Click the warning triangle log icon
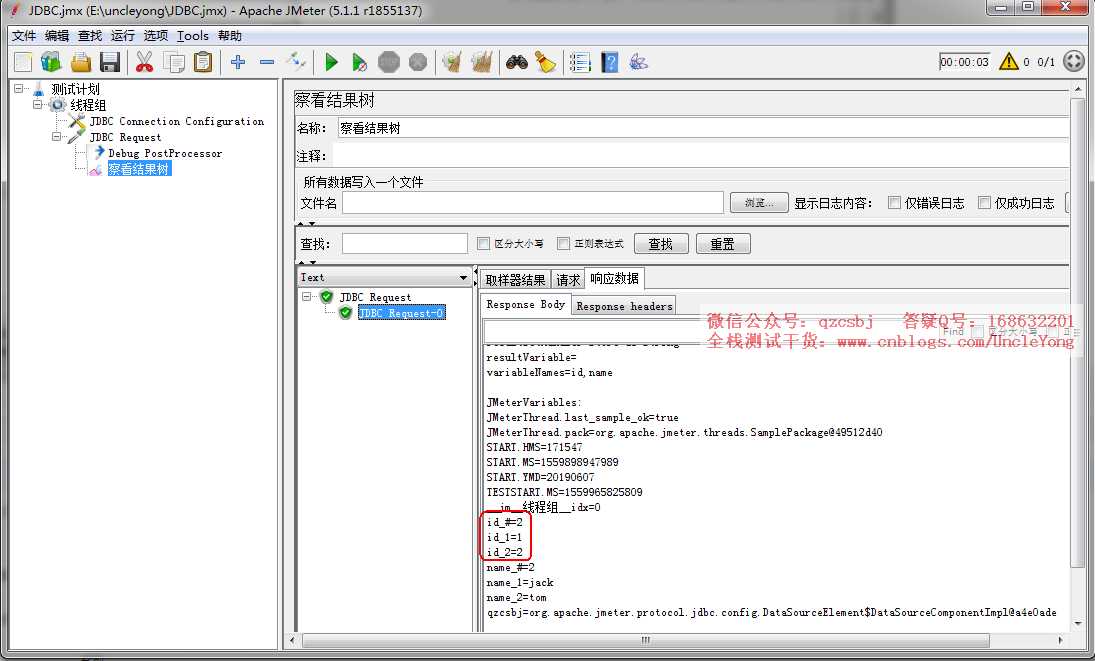The height and width of the screenshot is (661, 1095). tap(1008, 61)
